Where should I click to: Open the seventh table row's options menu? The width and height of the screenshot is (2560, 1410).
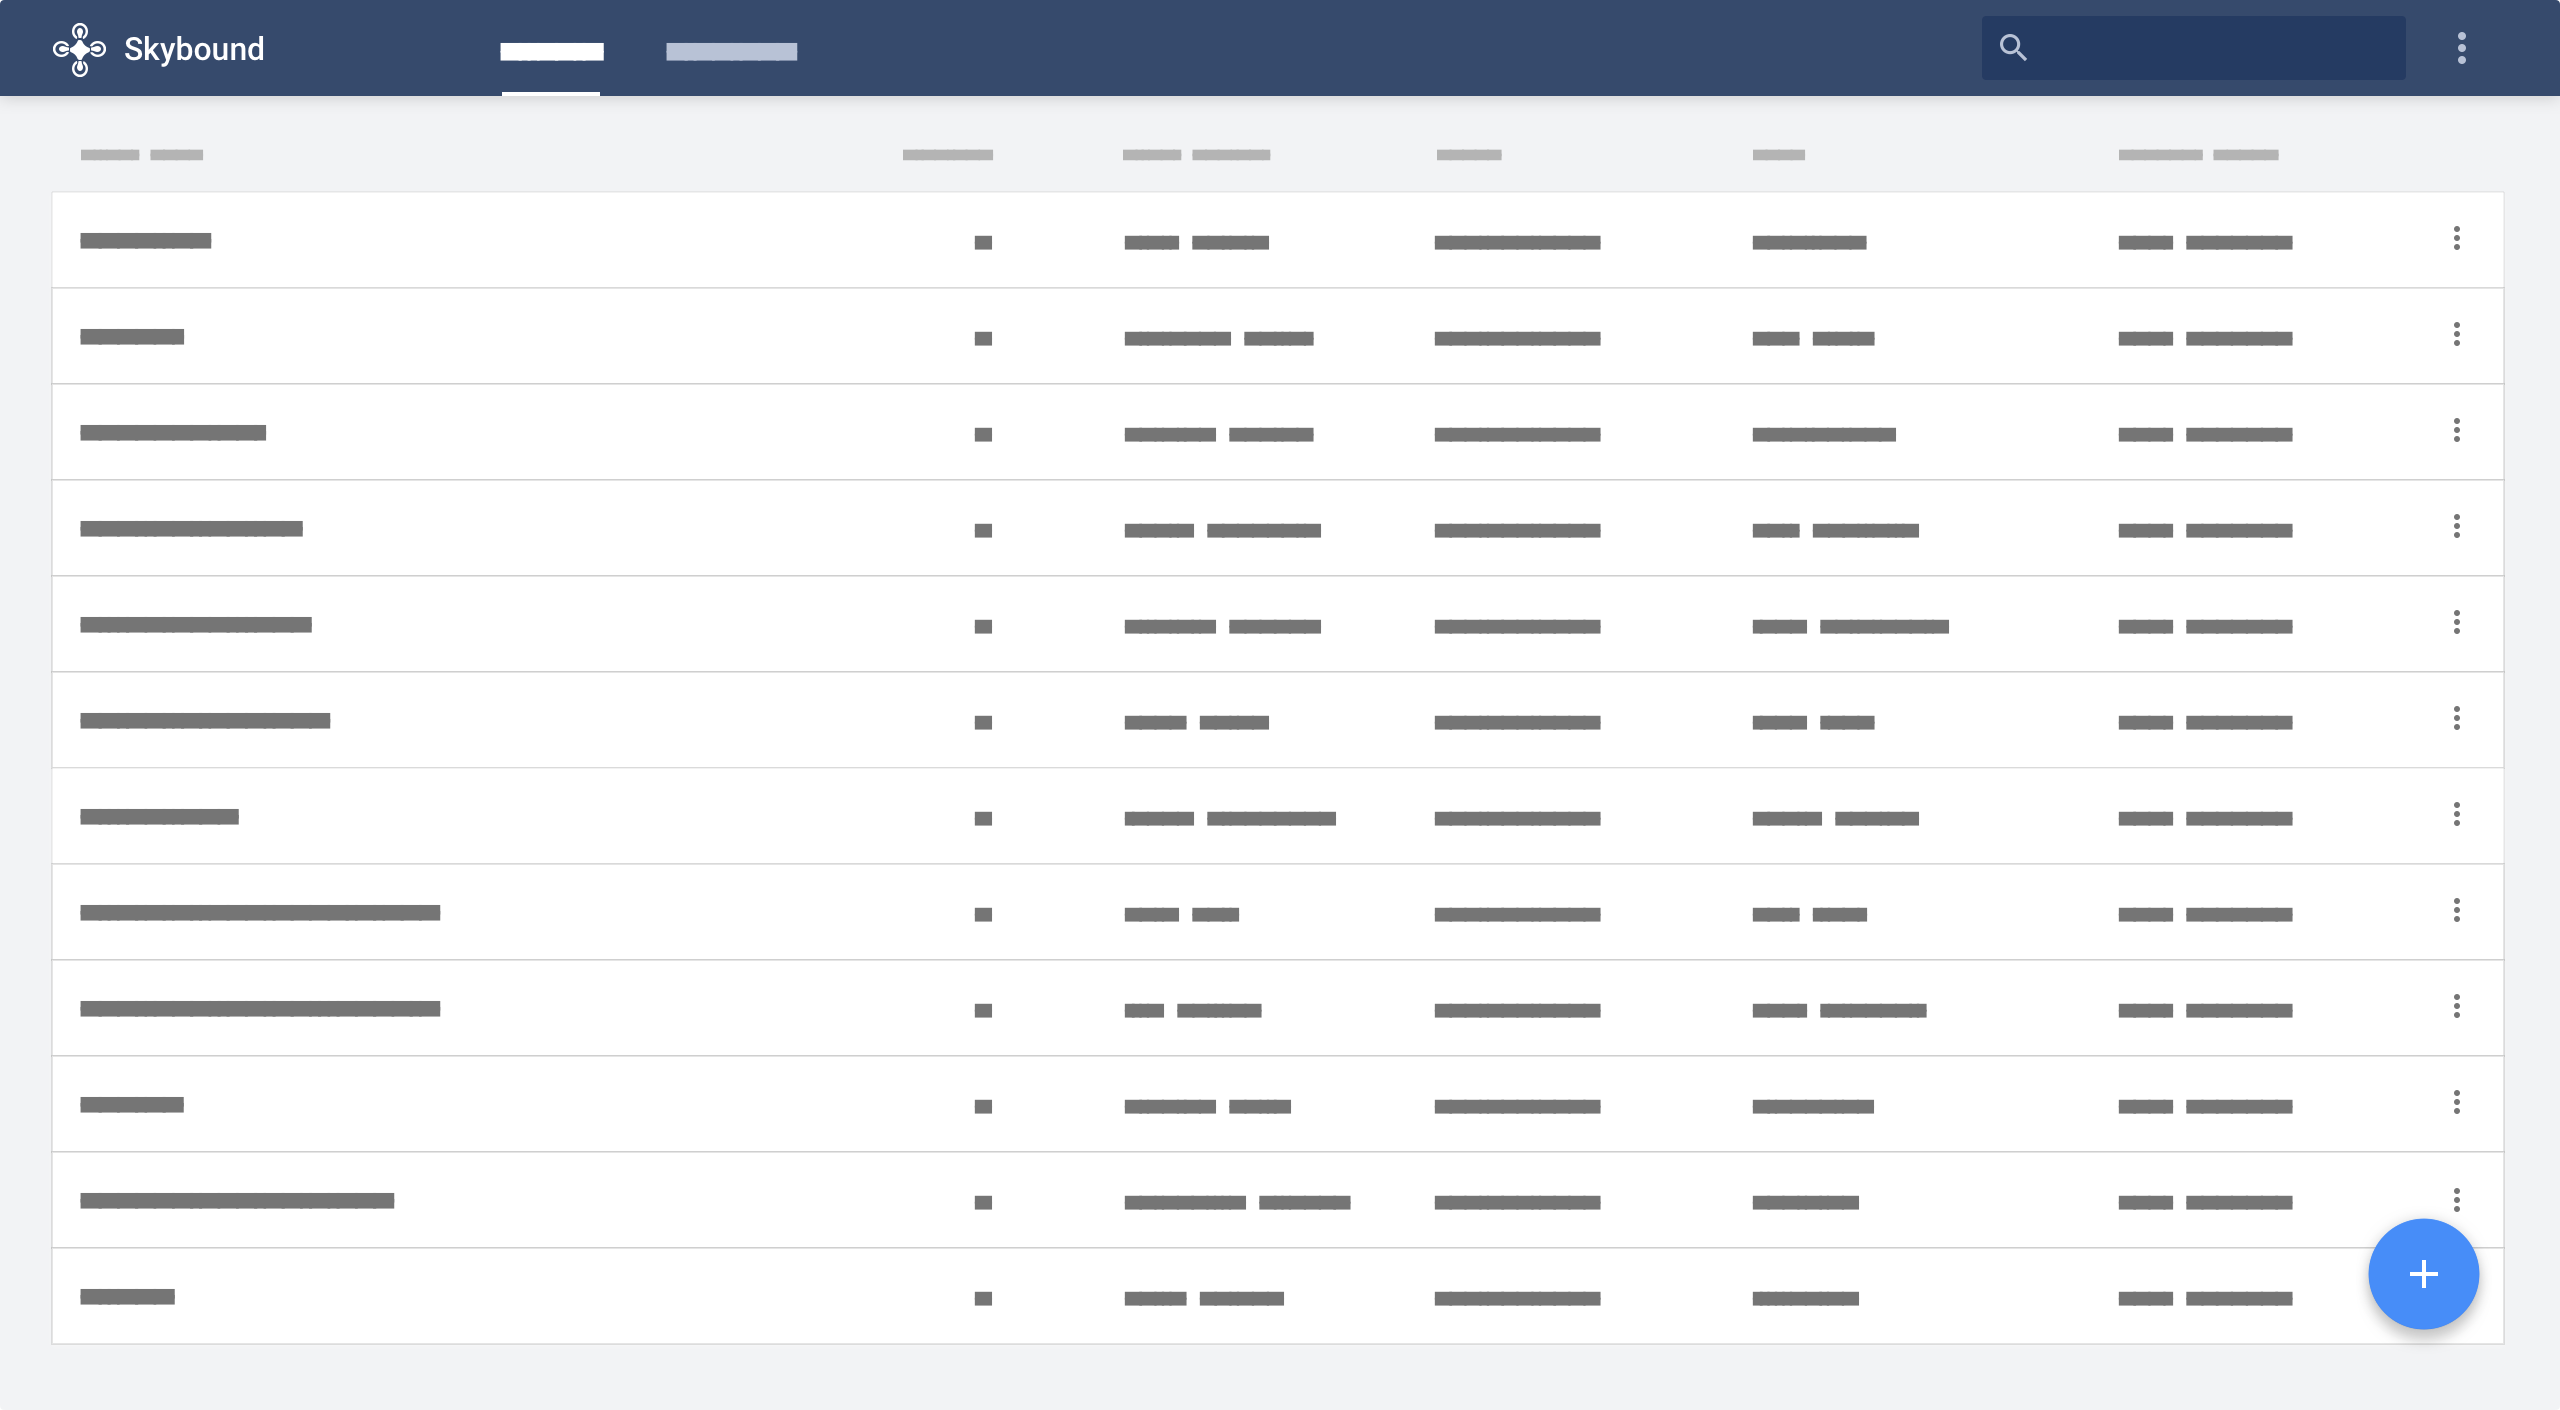2457,814
